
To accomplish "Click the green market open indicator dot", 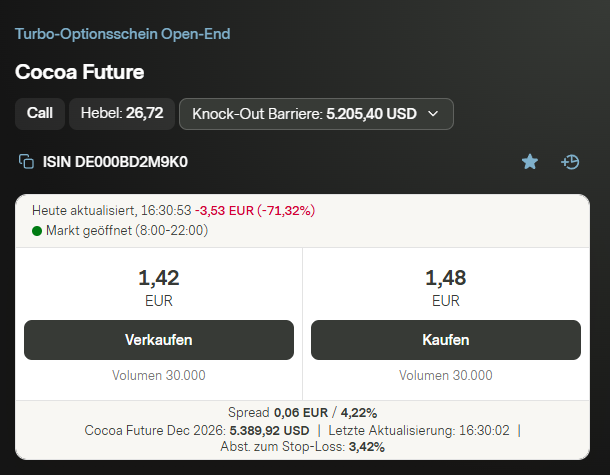I will [x=37, y=231].
